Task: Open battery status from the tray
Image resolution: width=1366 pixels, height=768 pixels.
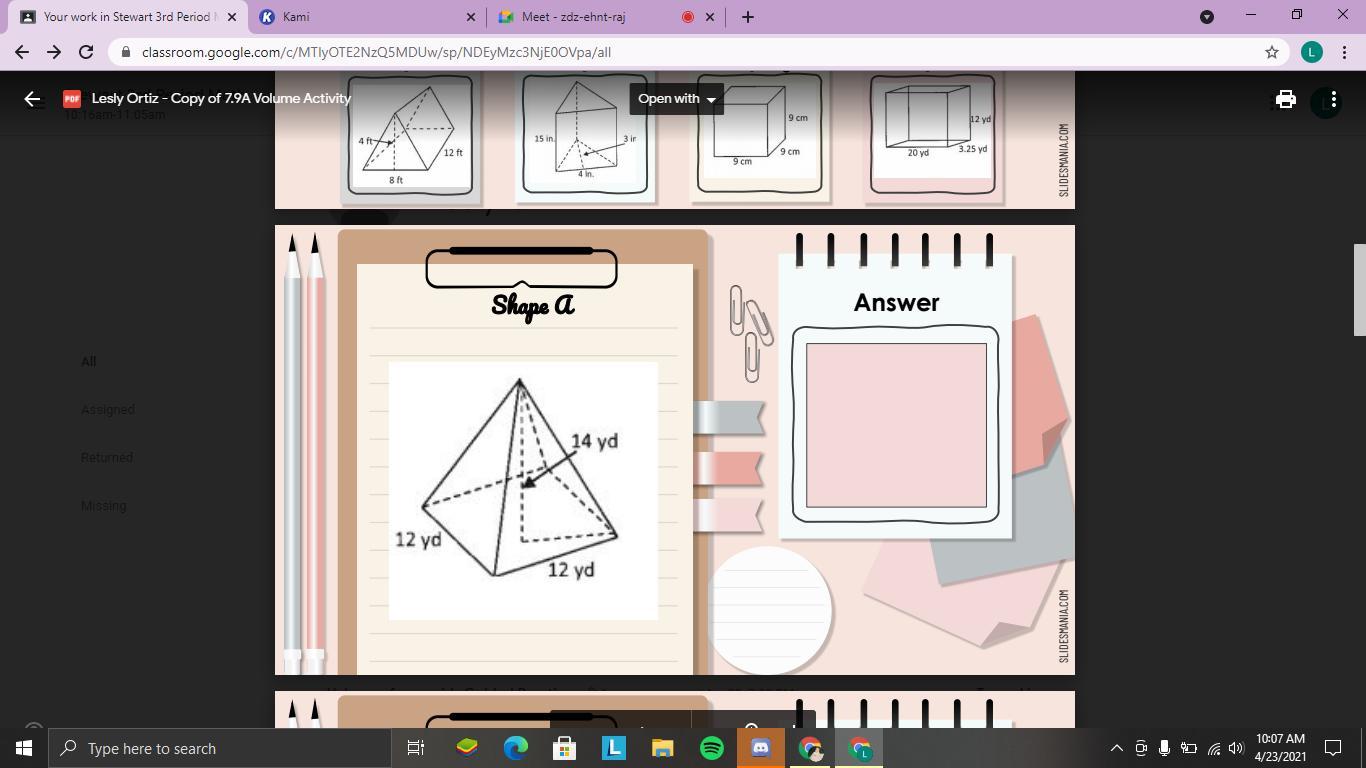Action: pyautogui.click(x=1189, y=748)
